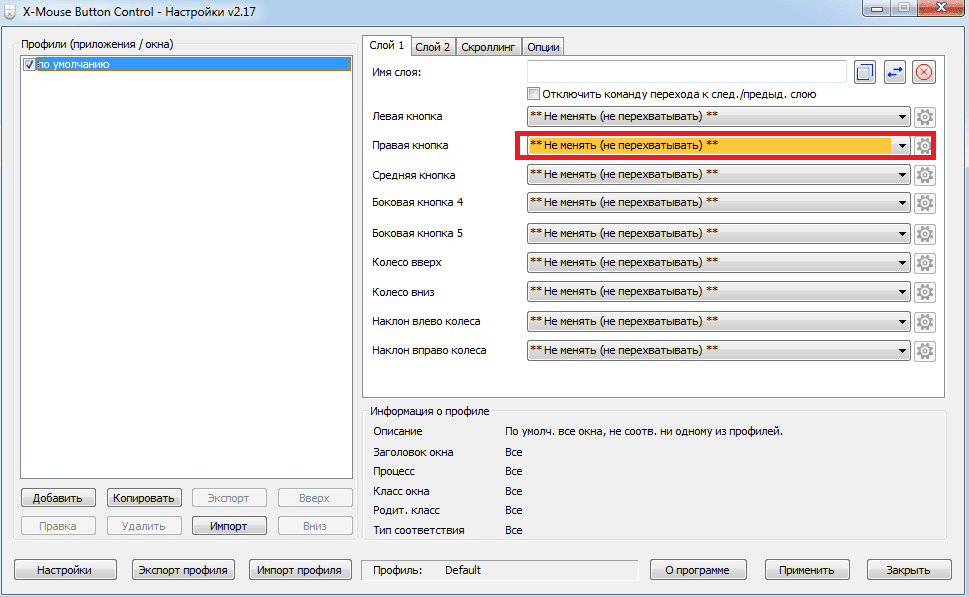Click the Импорт профиля button
Screen dimensions: 969x597
click(x=299, y=570)
